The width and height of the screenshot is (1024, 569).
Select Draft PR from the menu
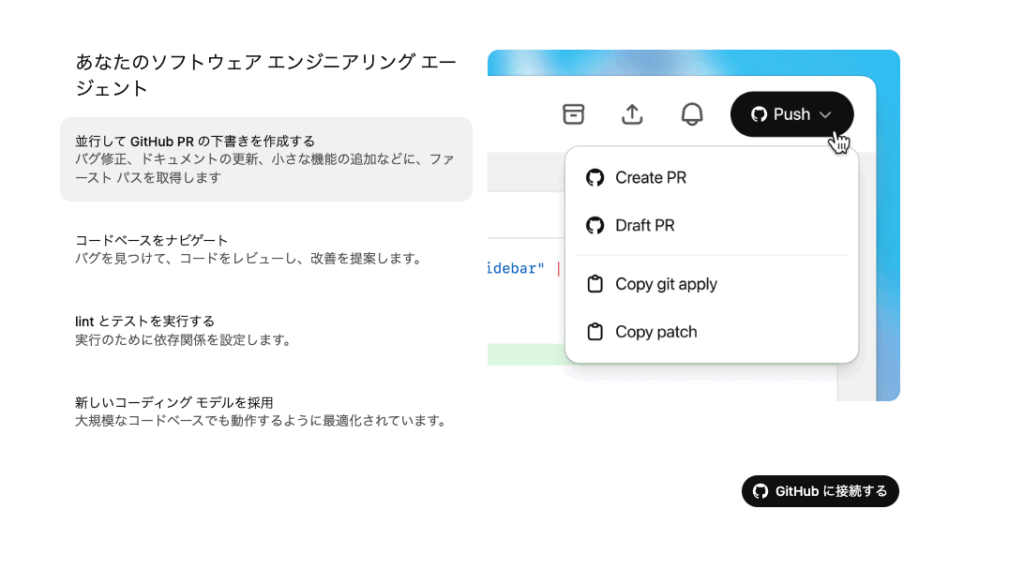(x=711, y=225)
